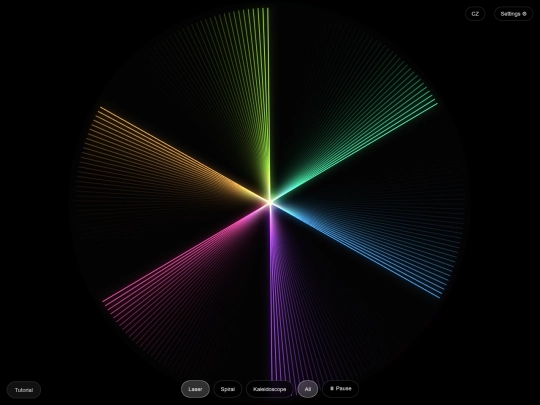
Task: Select the Kaleidoscope mode
Action: (x=269, y=389)
